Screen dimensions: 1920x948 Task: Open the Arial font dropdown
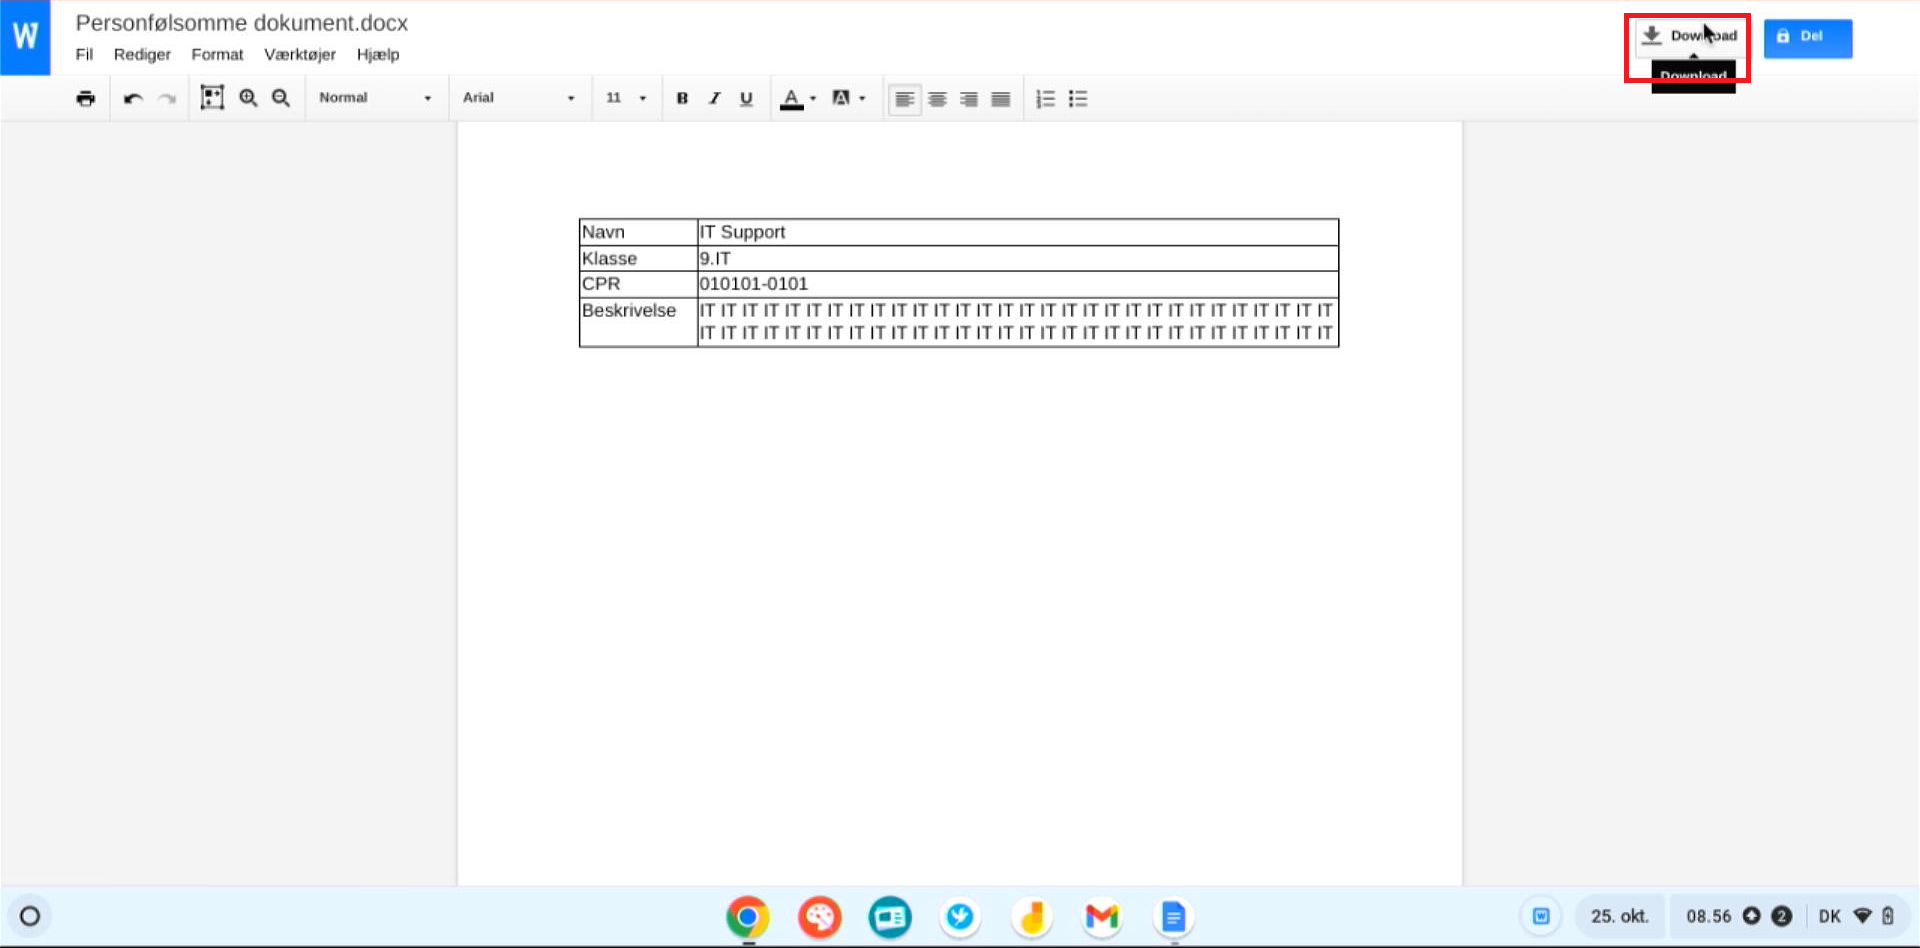tap(518, 98)
